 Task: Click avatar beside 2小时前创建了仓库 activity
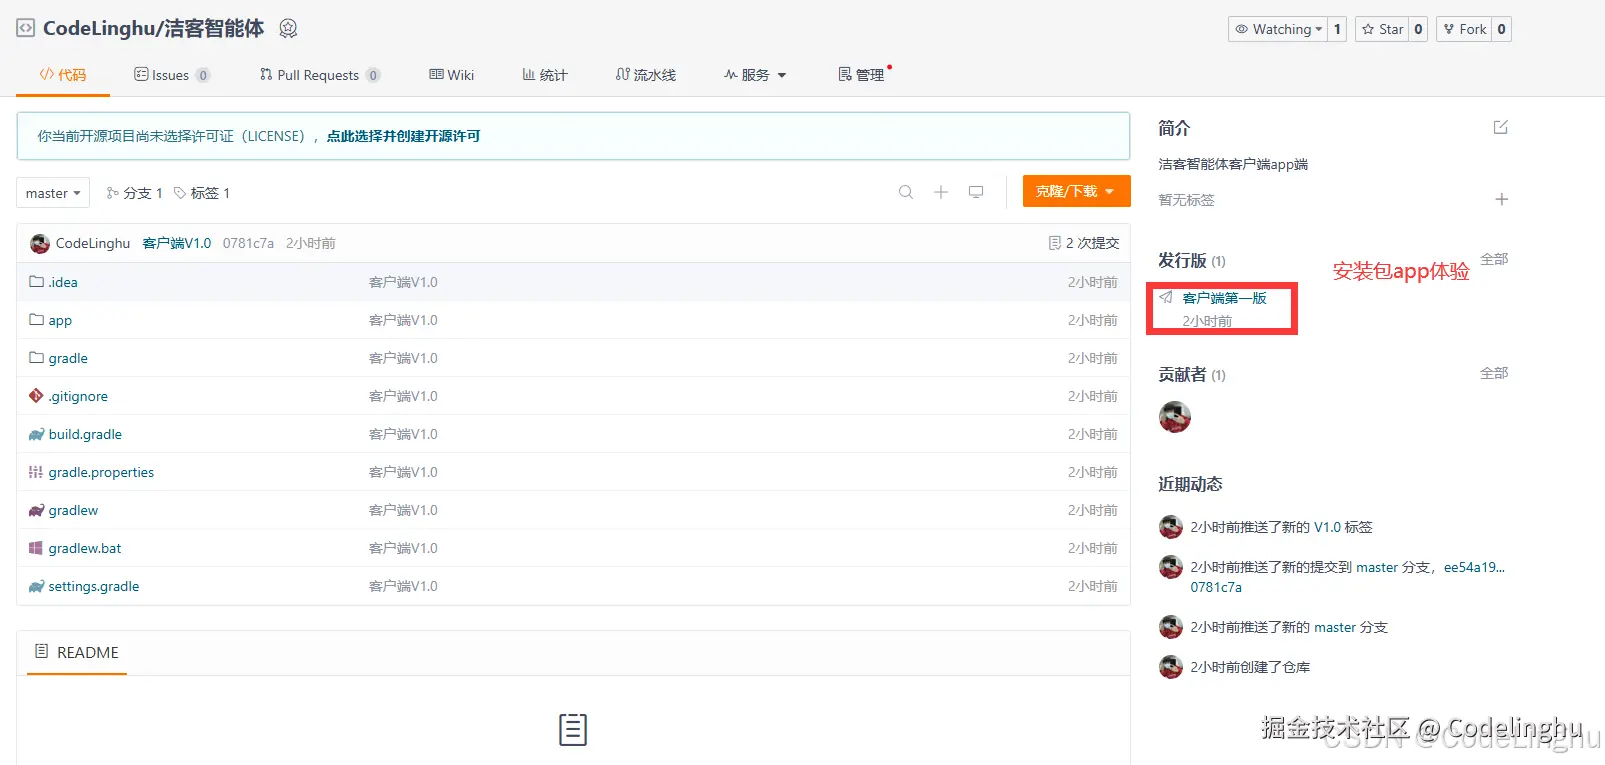[1171, 667]
